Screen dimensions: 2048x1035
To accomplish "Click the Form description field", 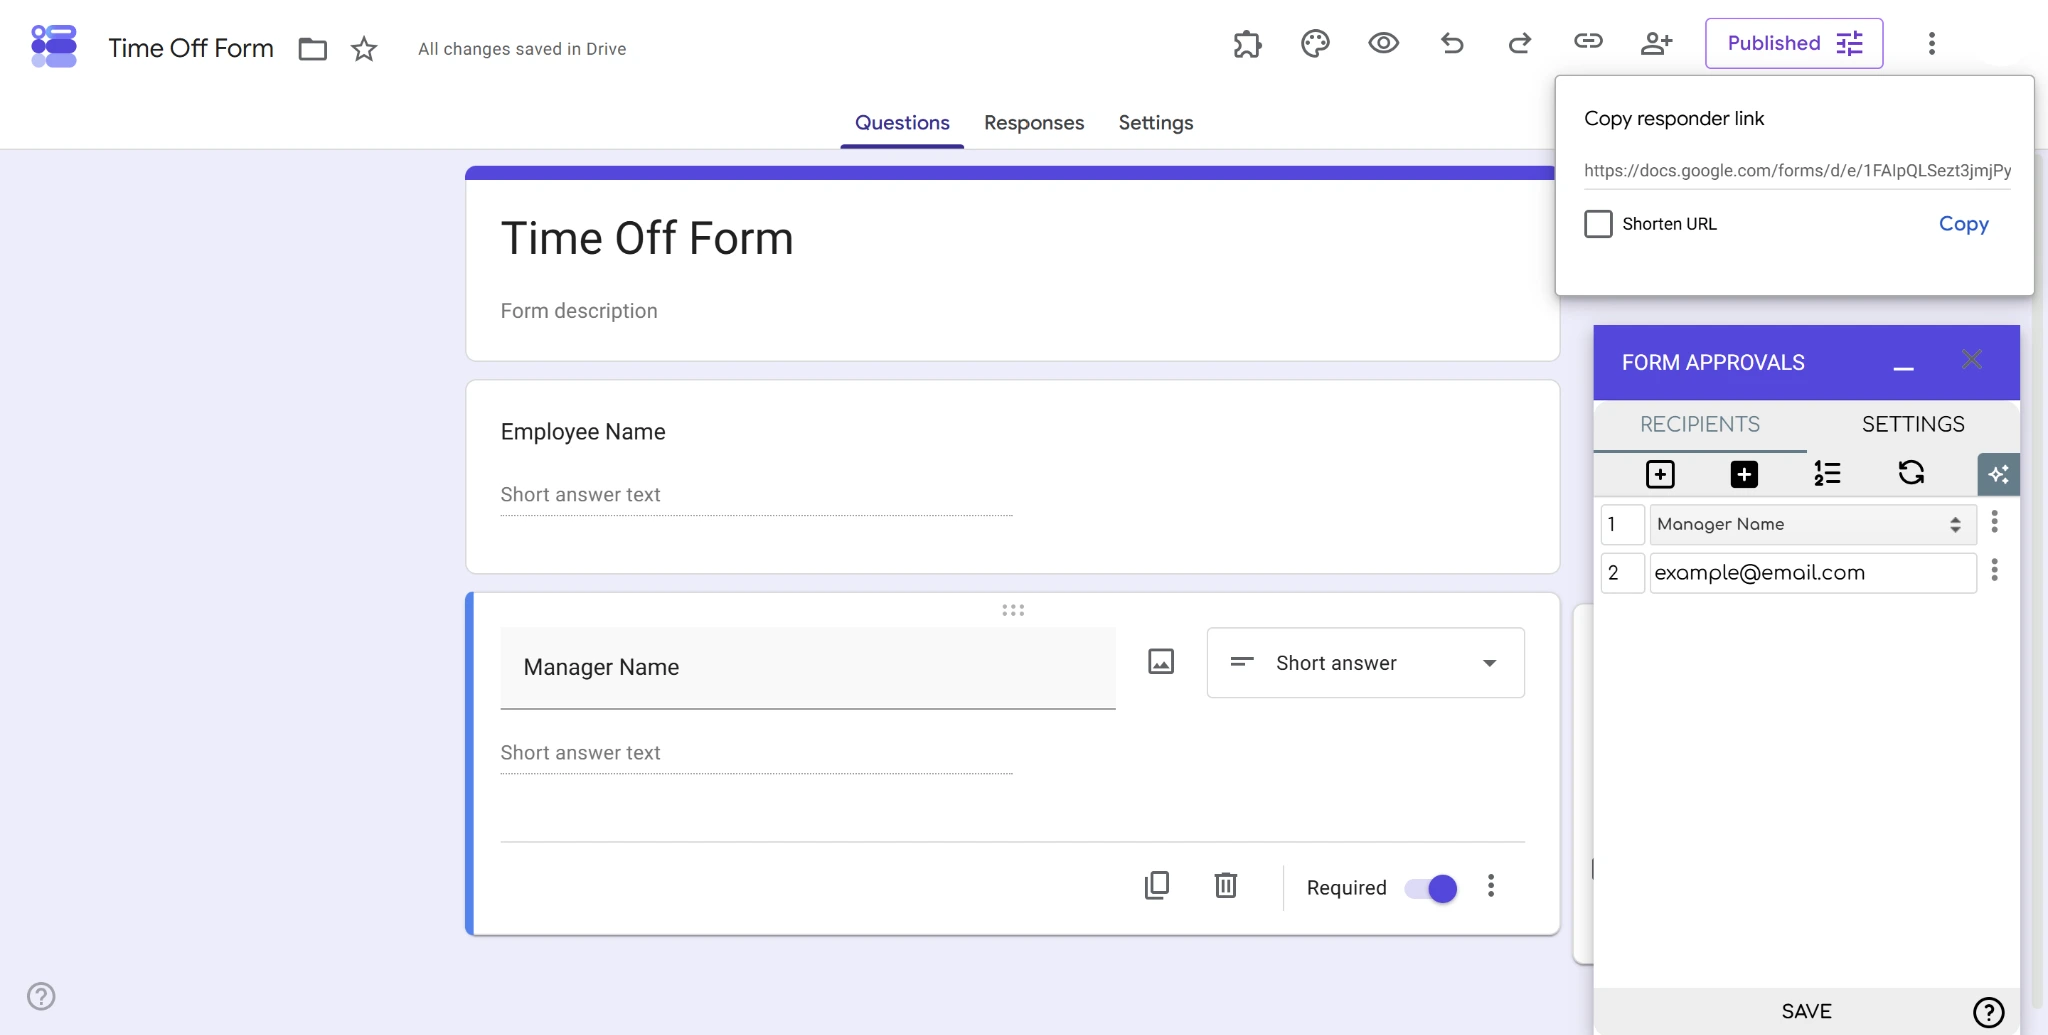I will (x=579, y=311).
